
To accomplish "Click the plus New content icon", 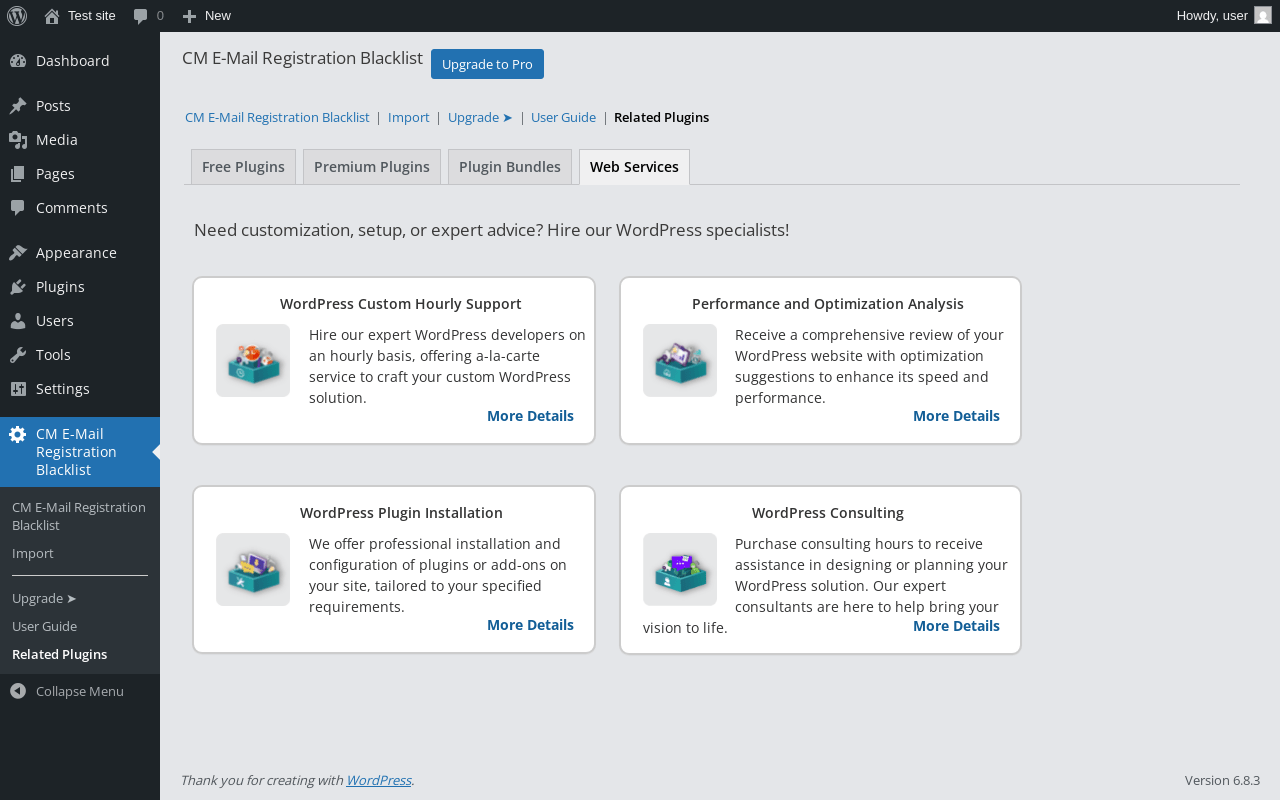I will click(x=189, y=16).
